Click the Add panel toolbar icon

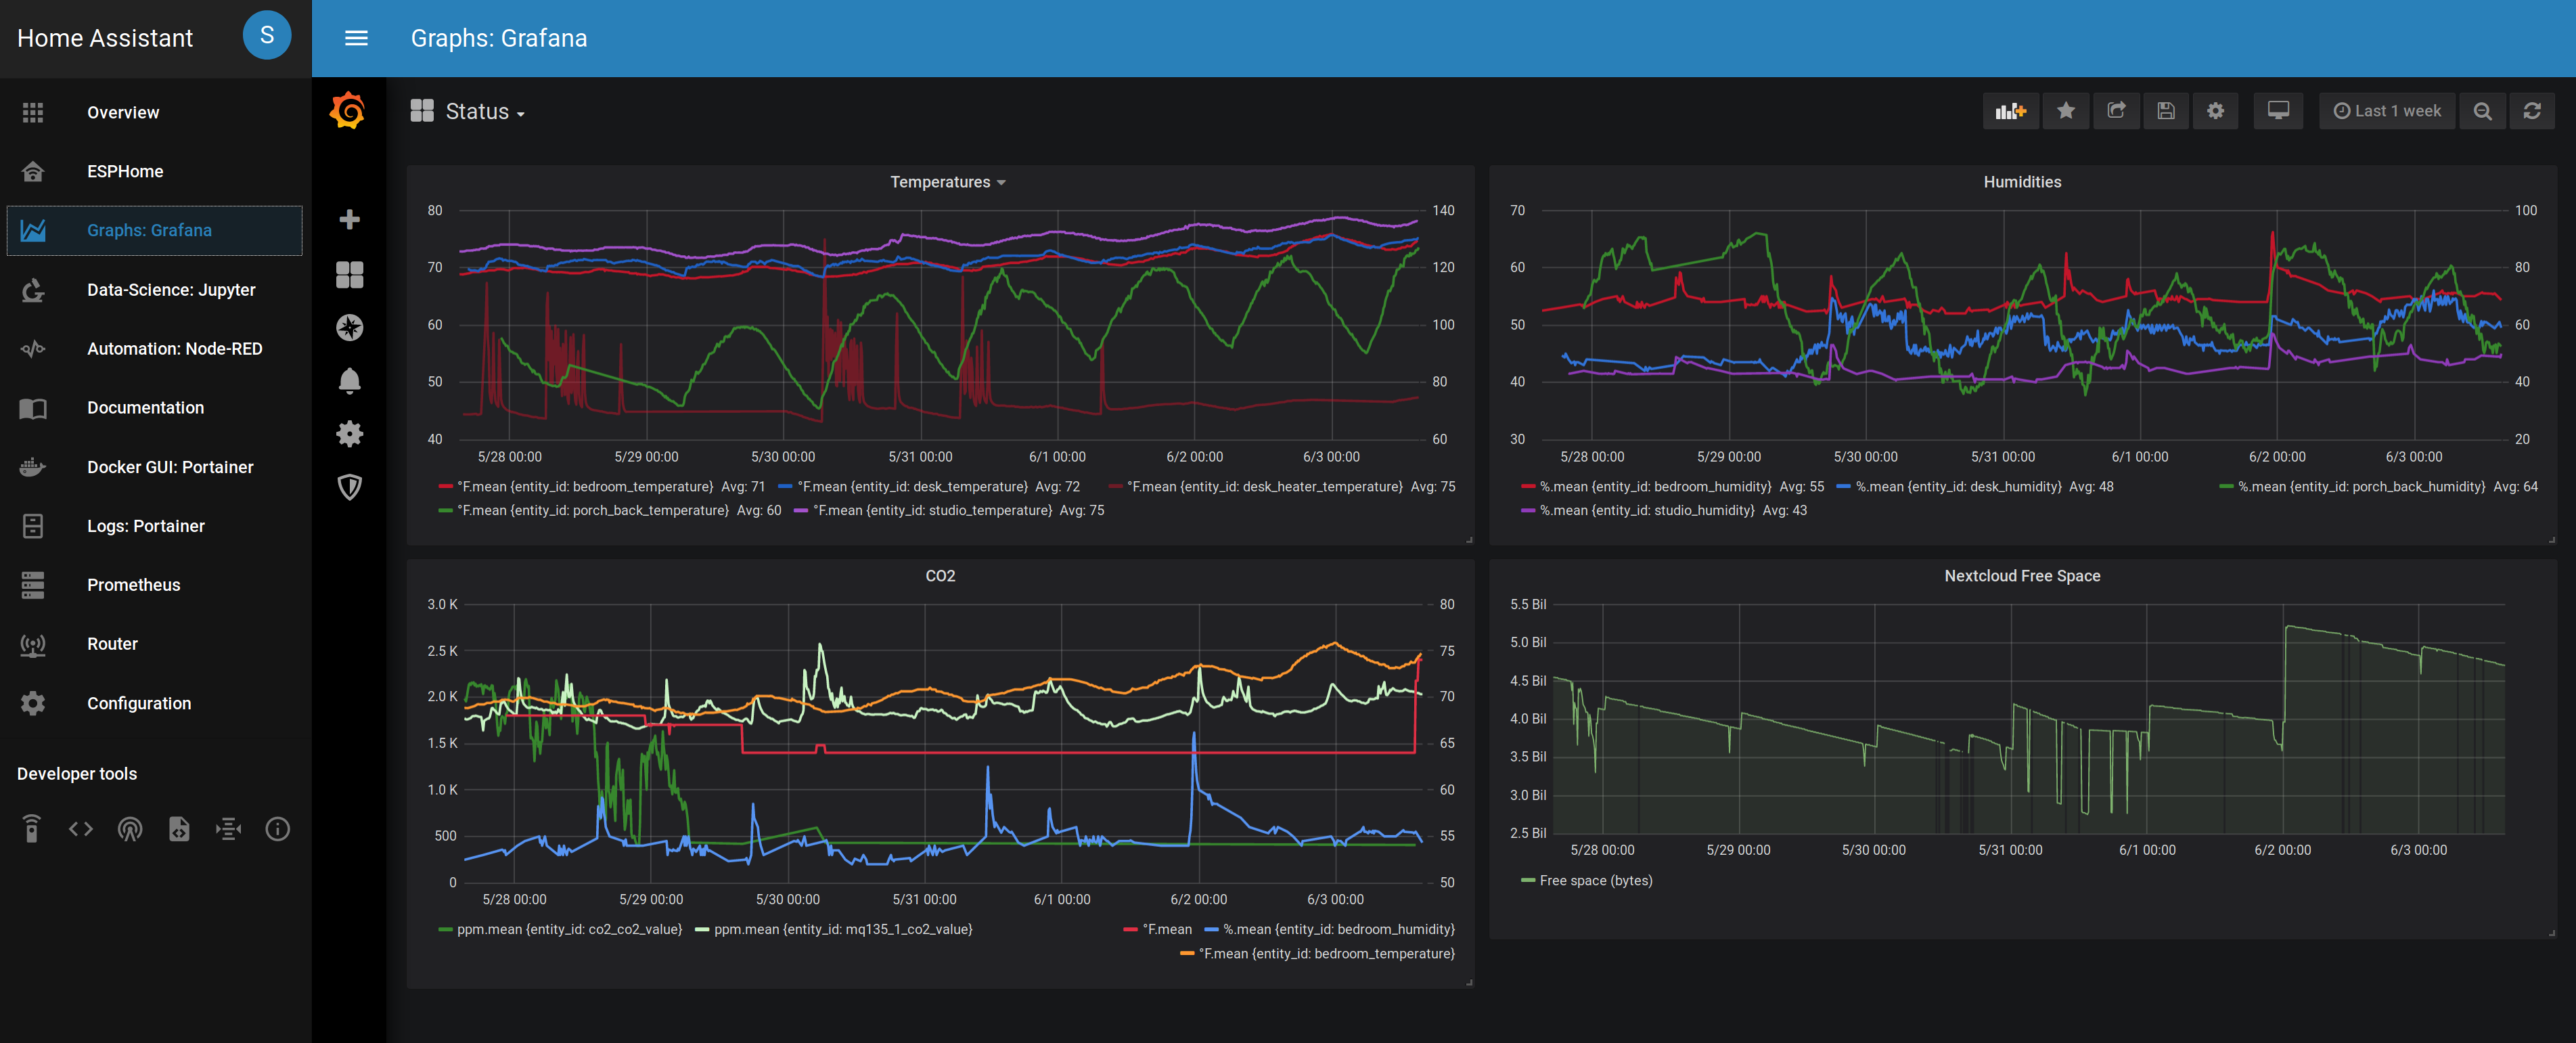pos(2009,111)
